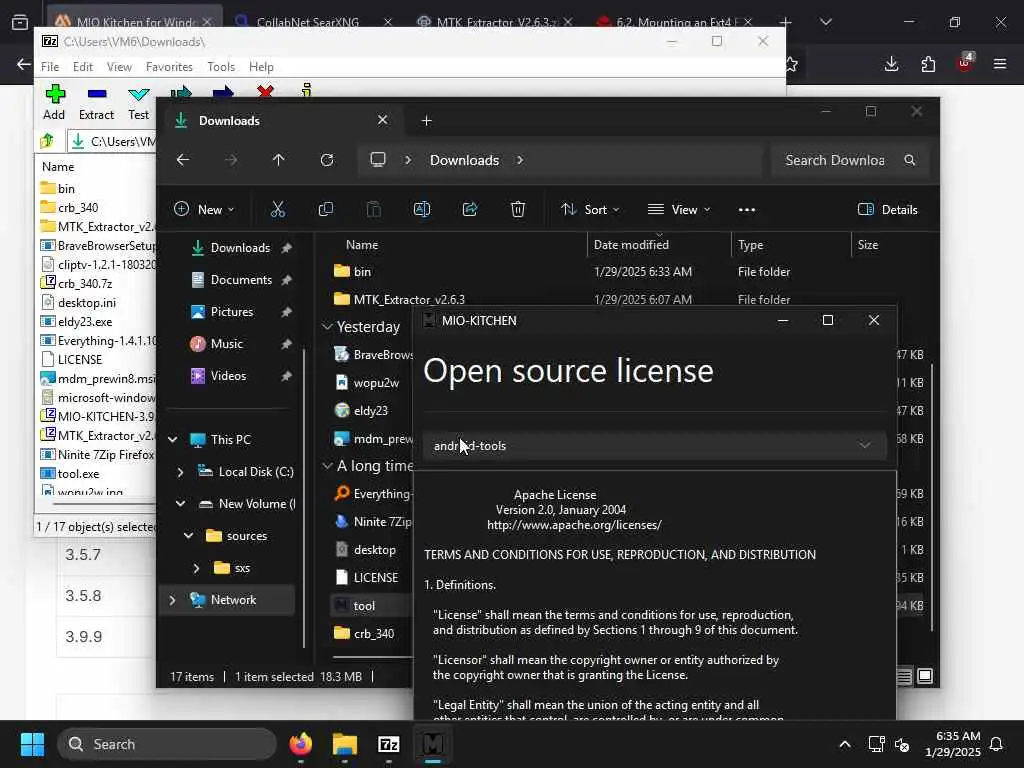Open the View menu in 7-Zip
The image size is (1024, 768).
click(120, 67)
